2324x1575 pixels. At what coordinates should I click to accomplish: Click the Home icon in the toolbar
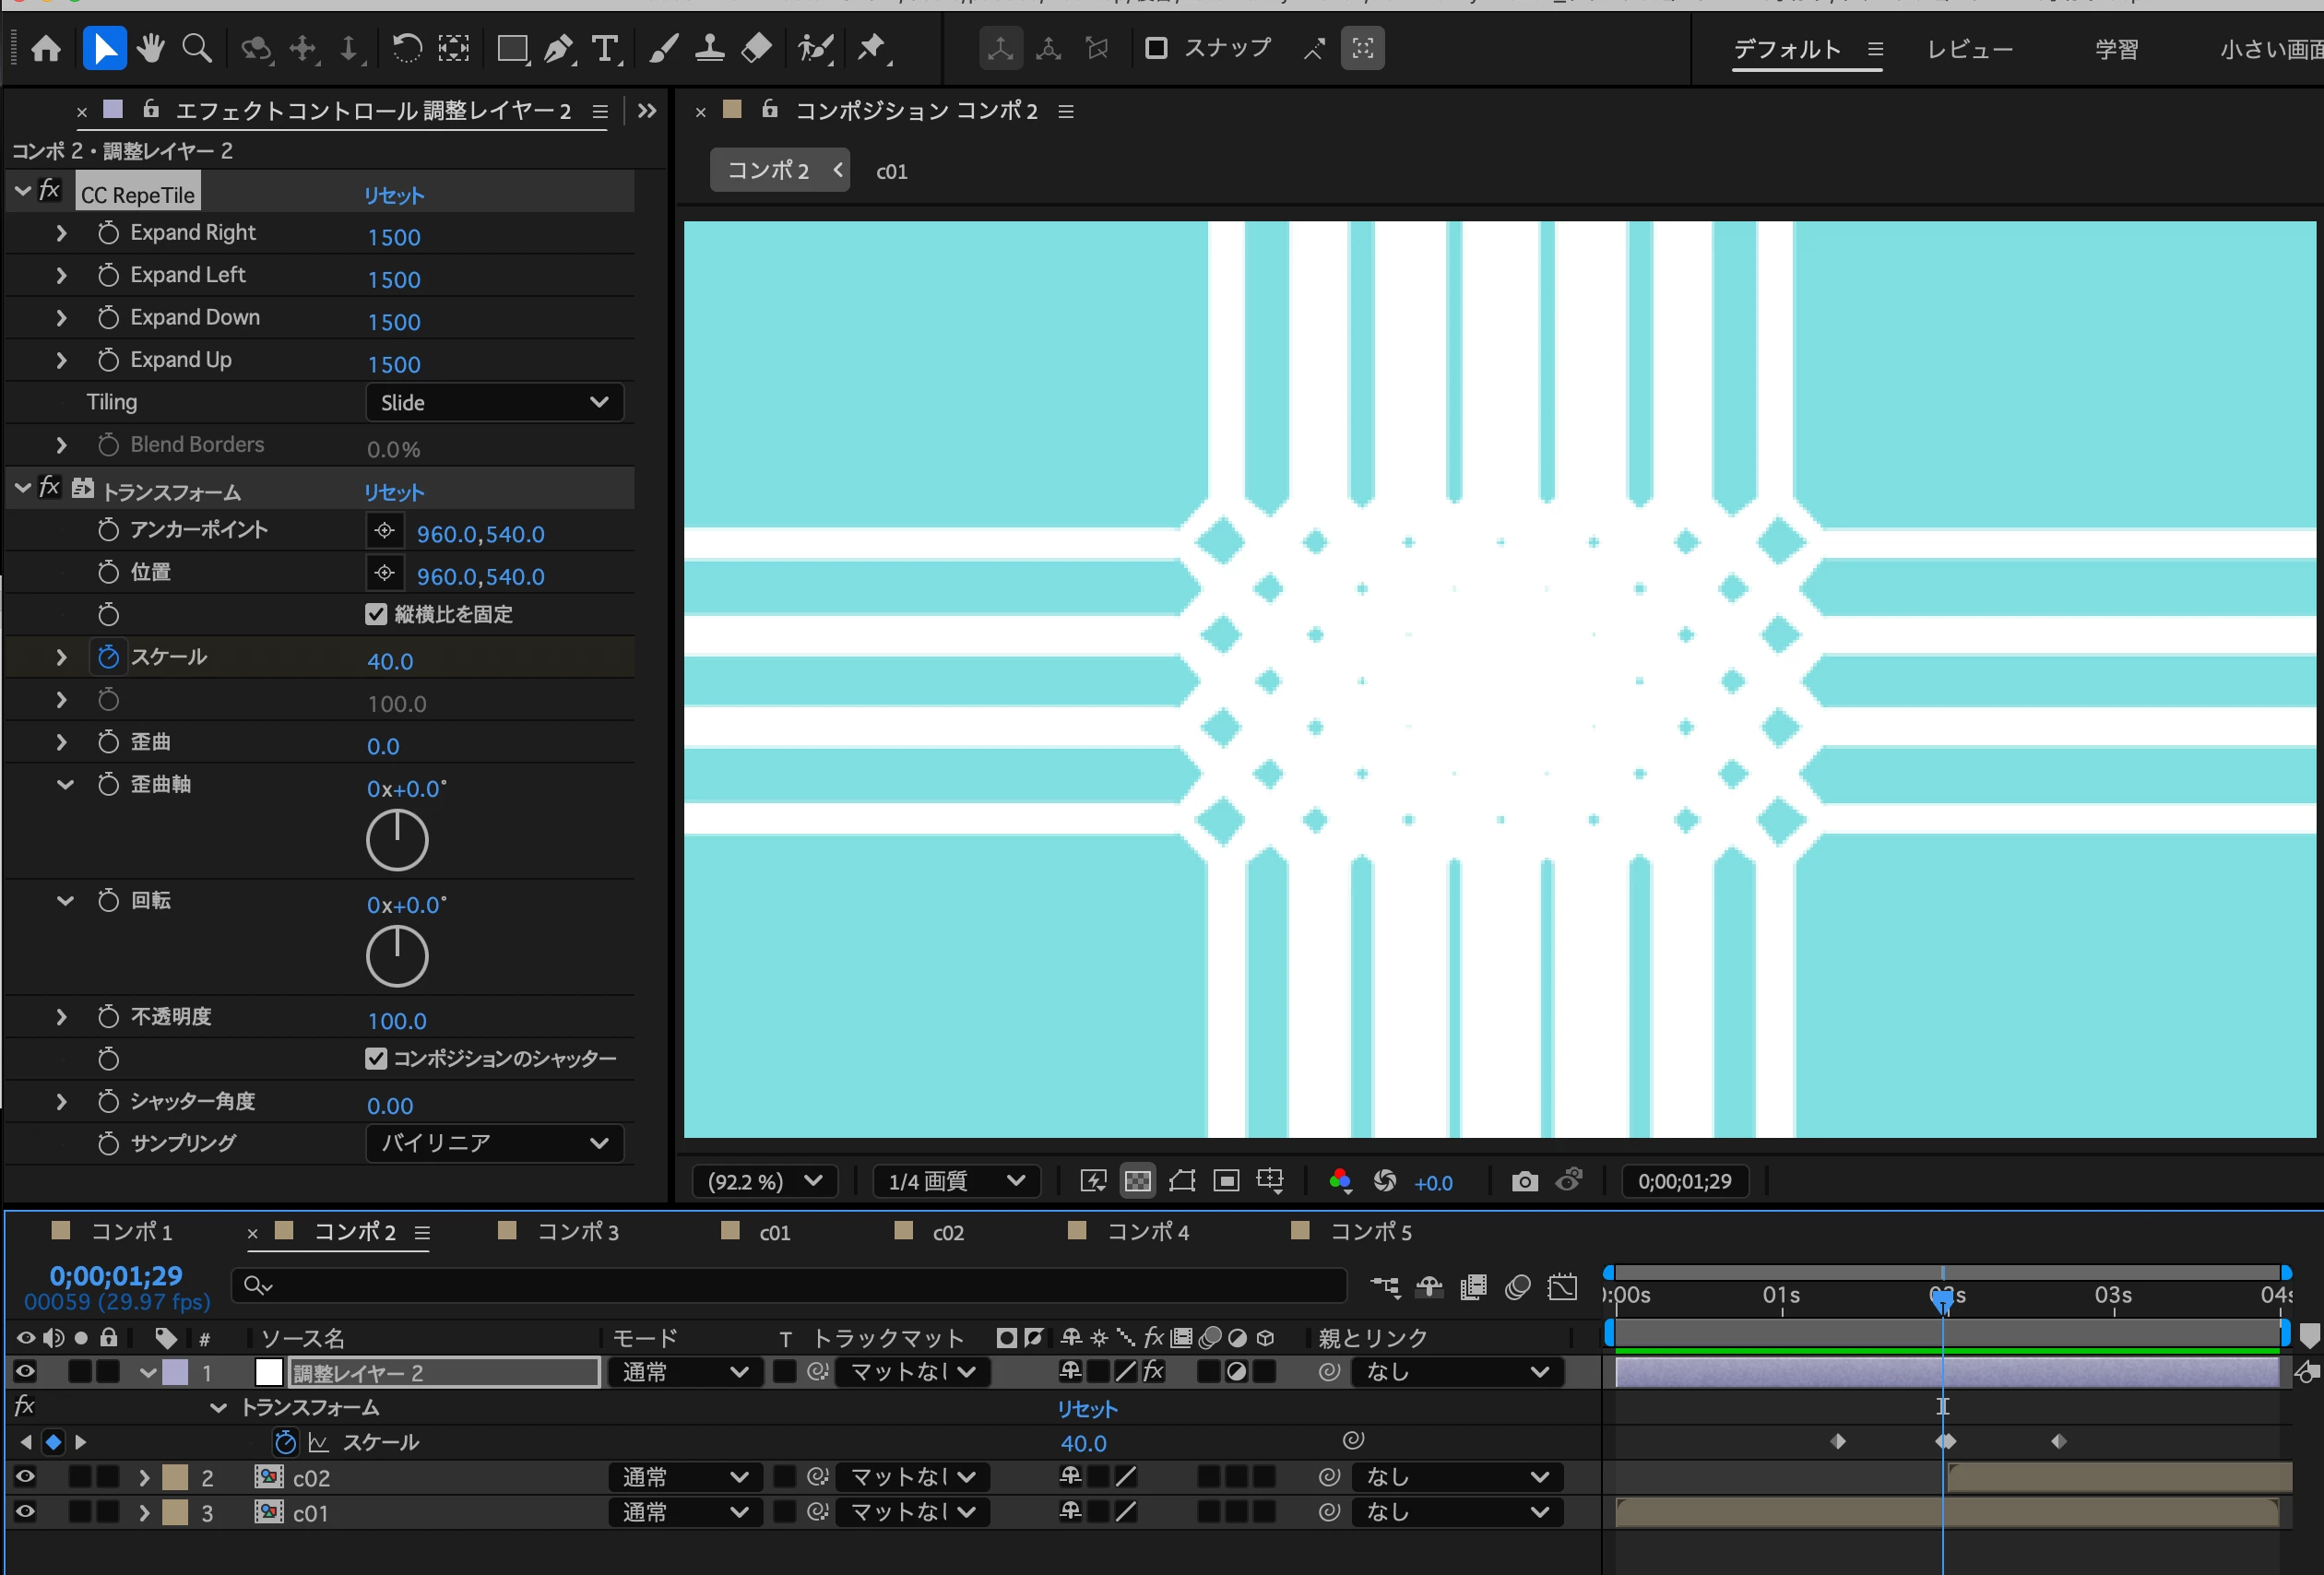(46, 48)
